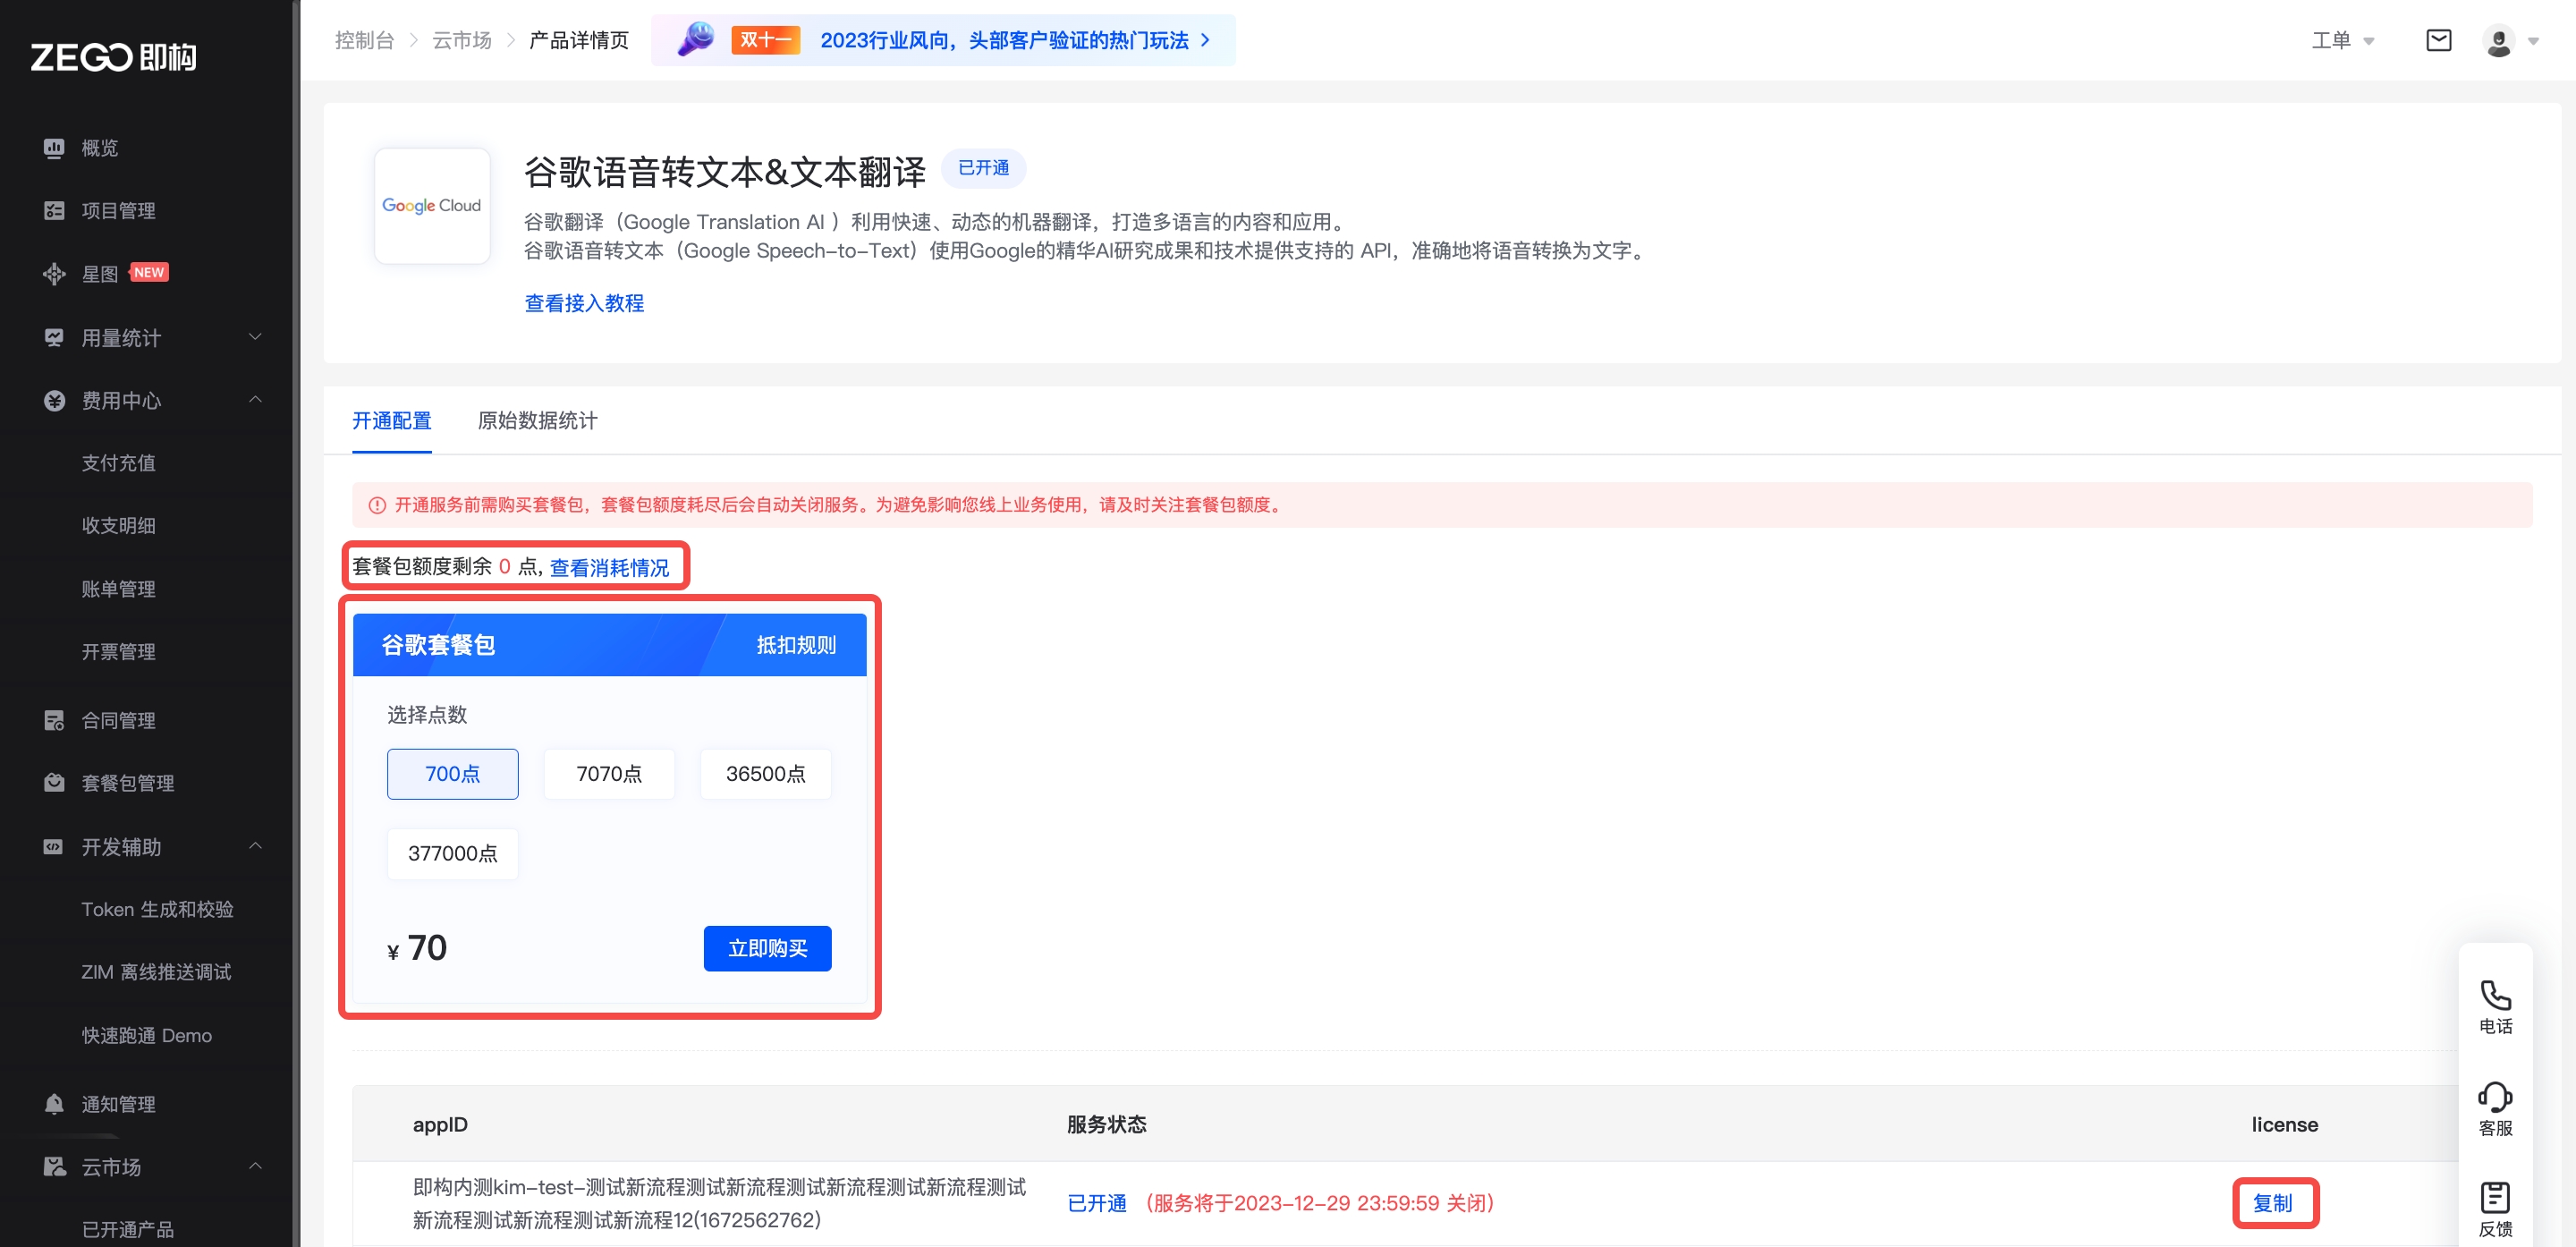Open 支付充值 in sidebar
This screenshot has height=1247, width=2576.
coord(119,463)
